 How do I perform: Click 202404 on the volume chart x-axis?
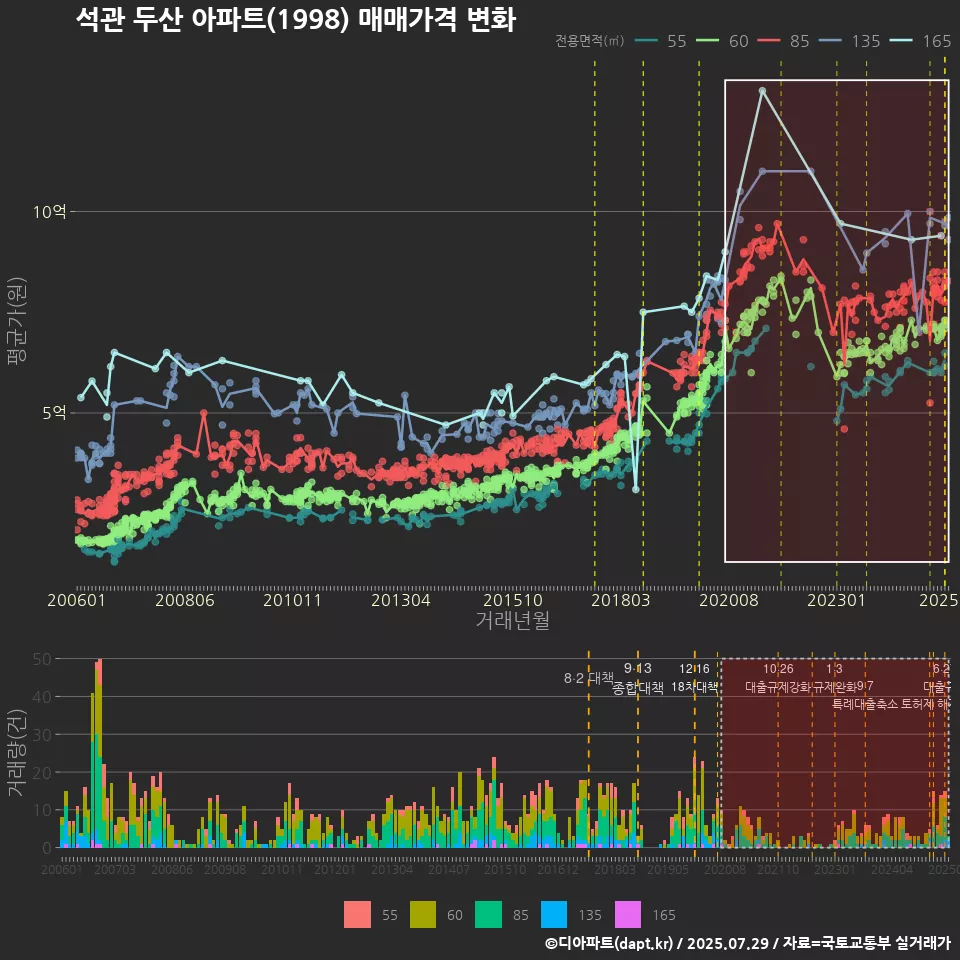(892, 869)
